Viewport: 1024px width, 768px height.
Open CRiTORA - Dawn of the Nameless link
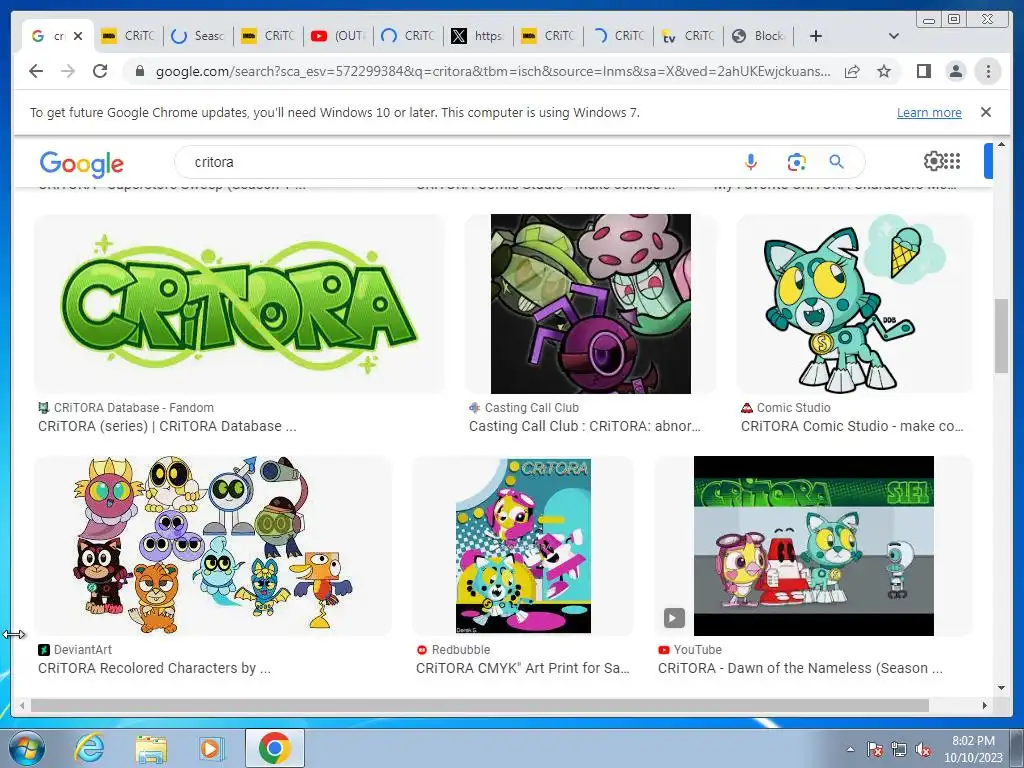tap(800, 668)
